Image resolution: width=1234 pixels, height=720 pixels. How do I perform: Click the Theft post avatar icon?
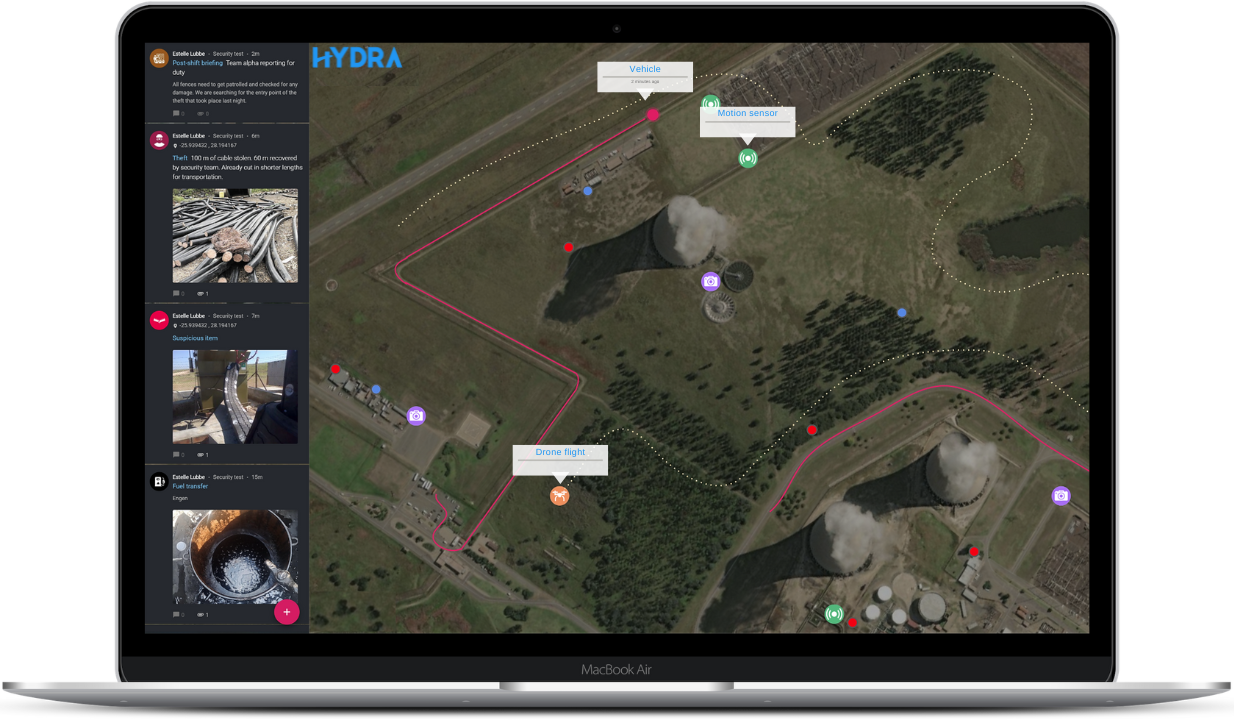coord(159,140)
